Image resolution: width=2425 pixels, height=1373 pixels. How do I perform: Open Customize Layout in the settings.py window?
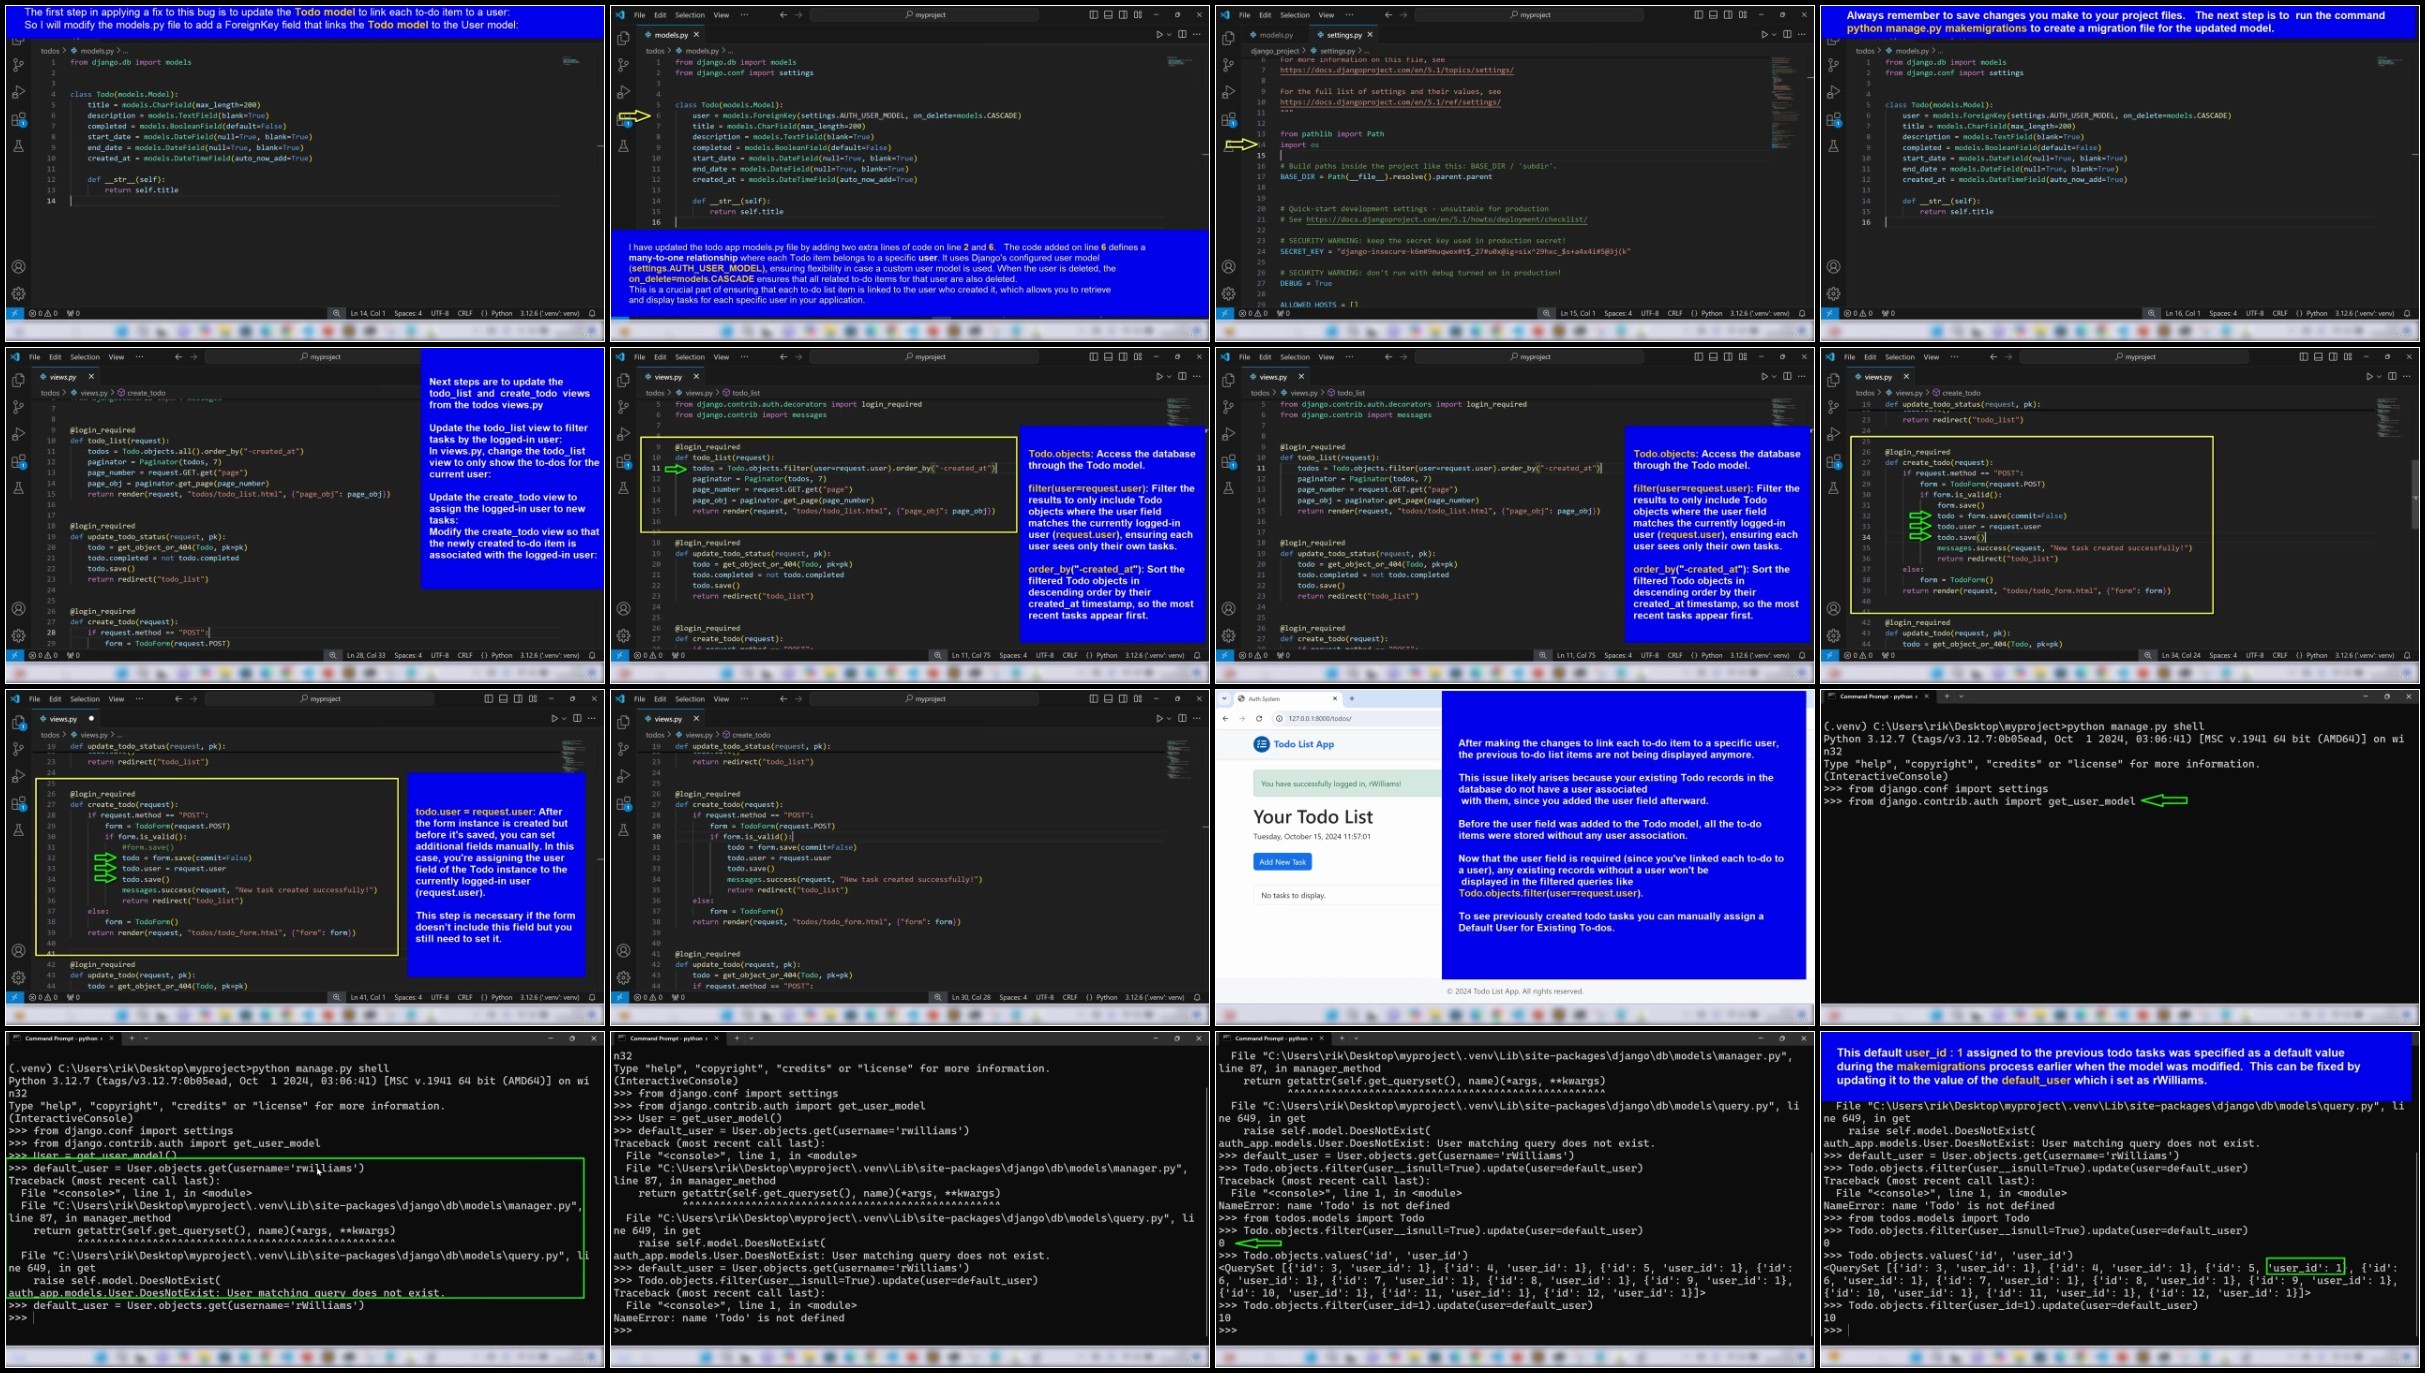point(1743,15)
